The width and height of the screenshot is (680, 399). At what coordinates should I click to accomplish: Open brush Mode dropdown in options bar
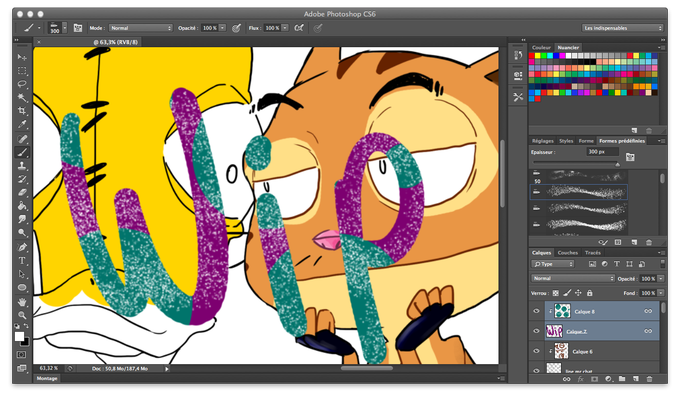coord(141,28)
